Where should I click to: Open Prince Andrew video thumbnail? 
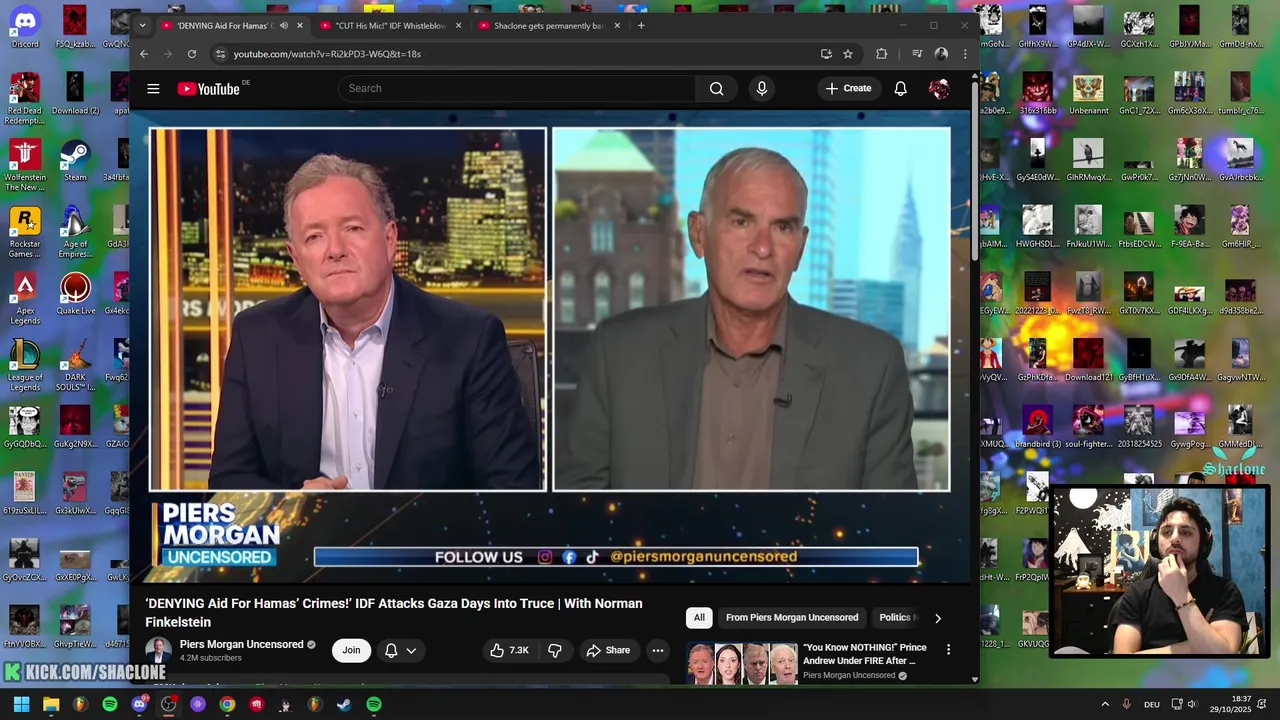click(x=742, y=663)
